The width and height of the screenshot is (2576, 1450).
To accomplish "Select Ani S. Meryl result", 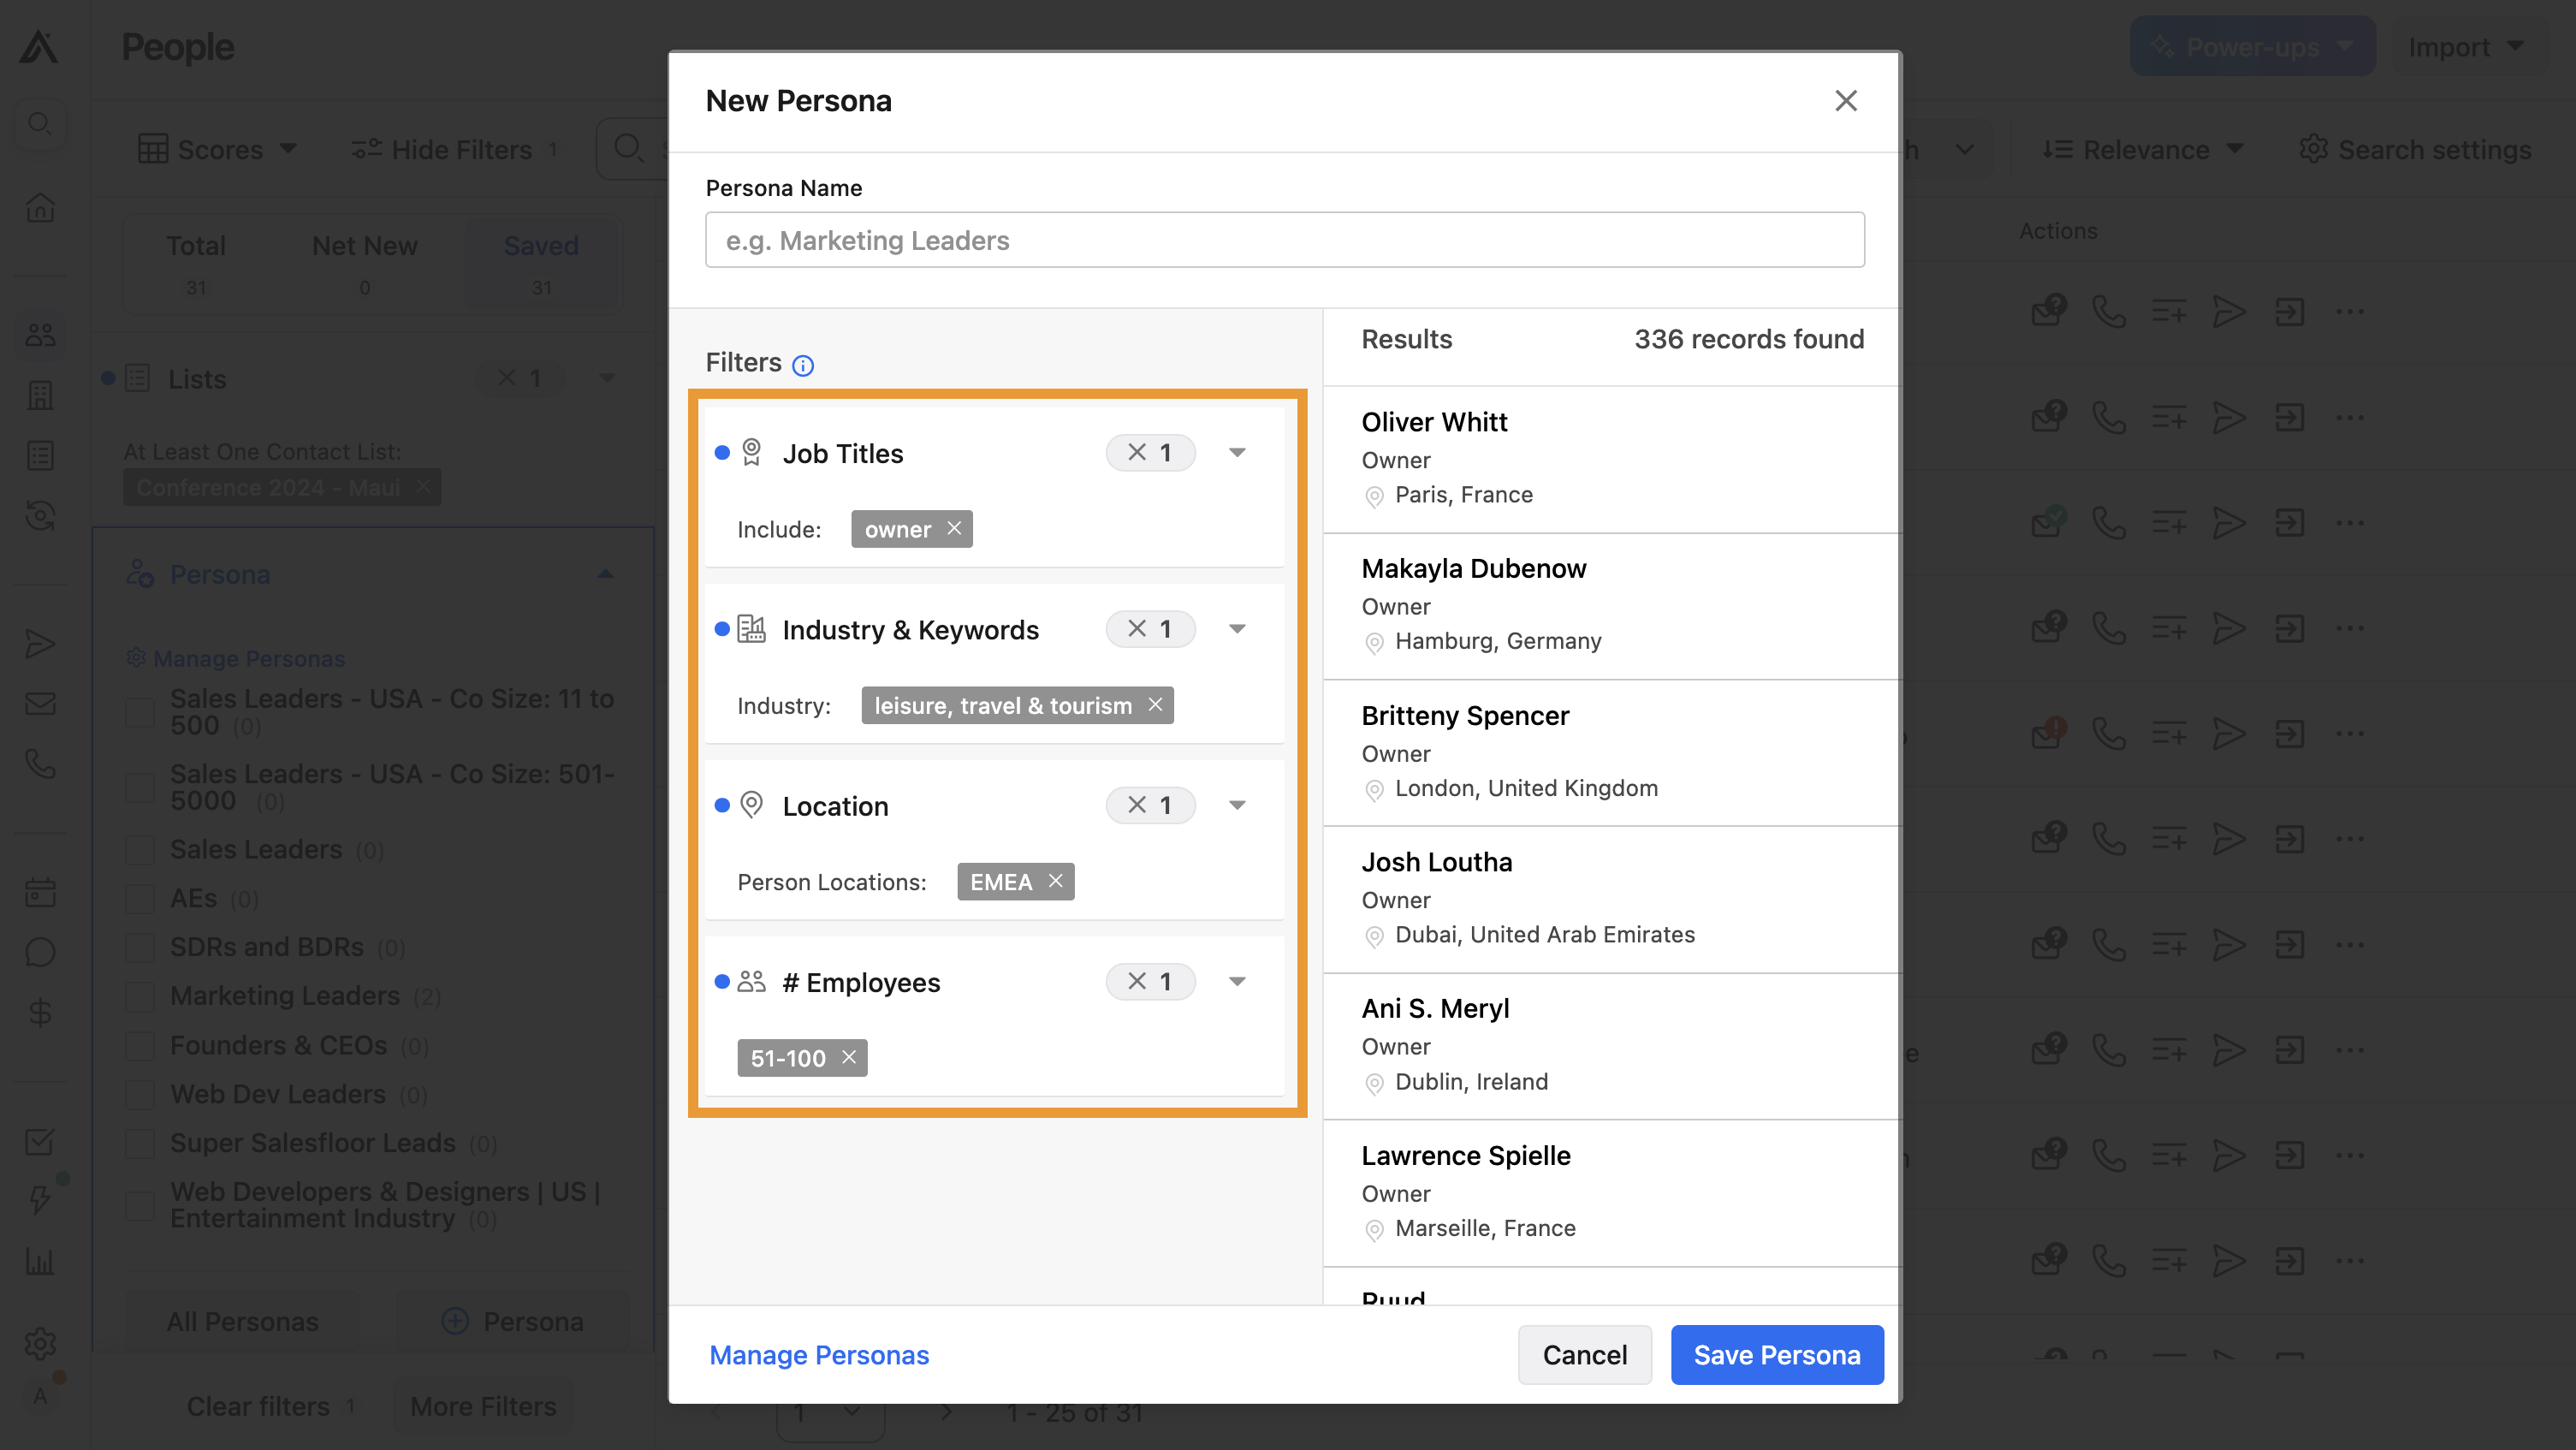I will [1612, 1046].
